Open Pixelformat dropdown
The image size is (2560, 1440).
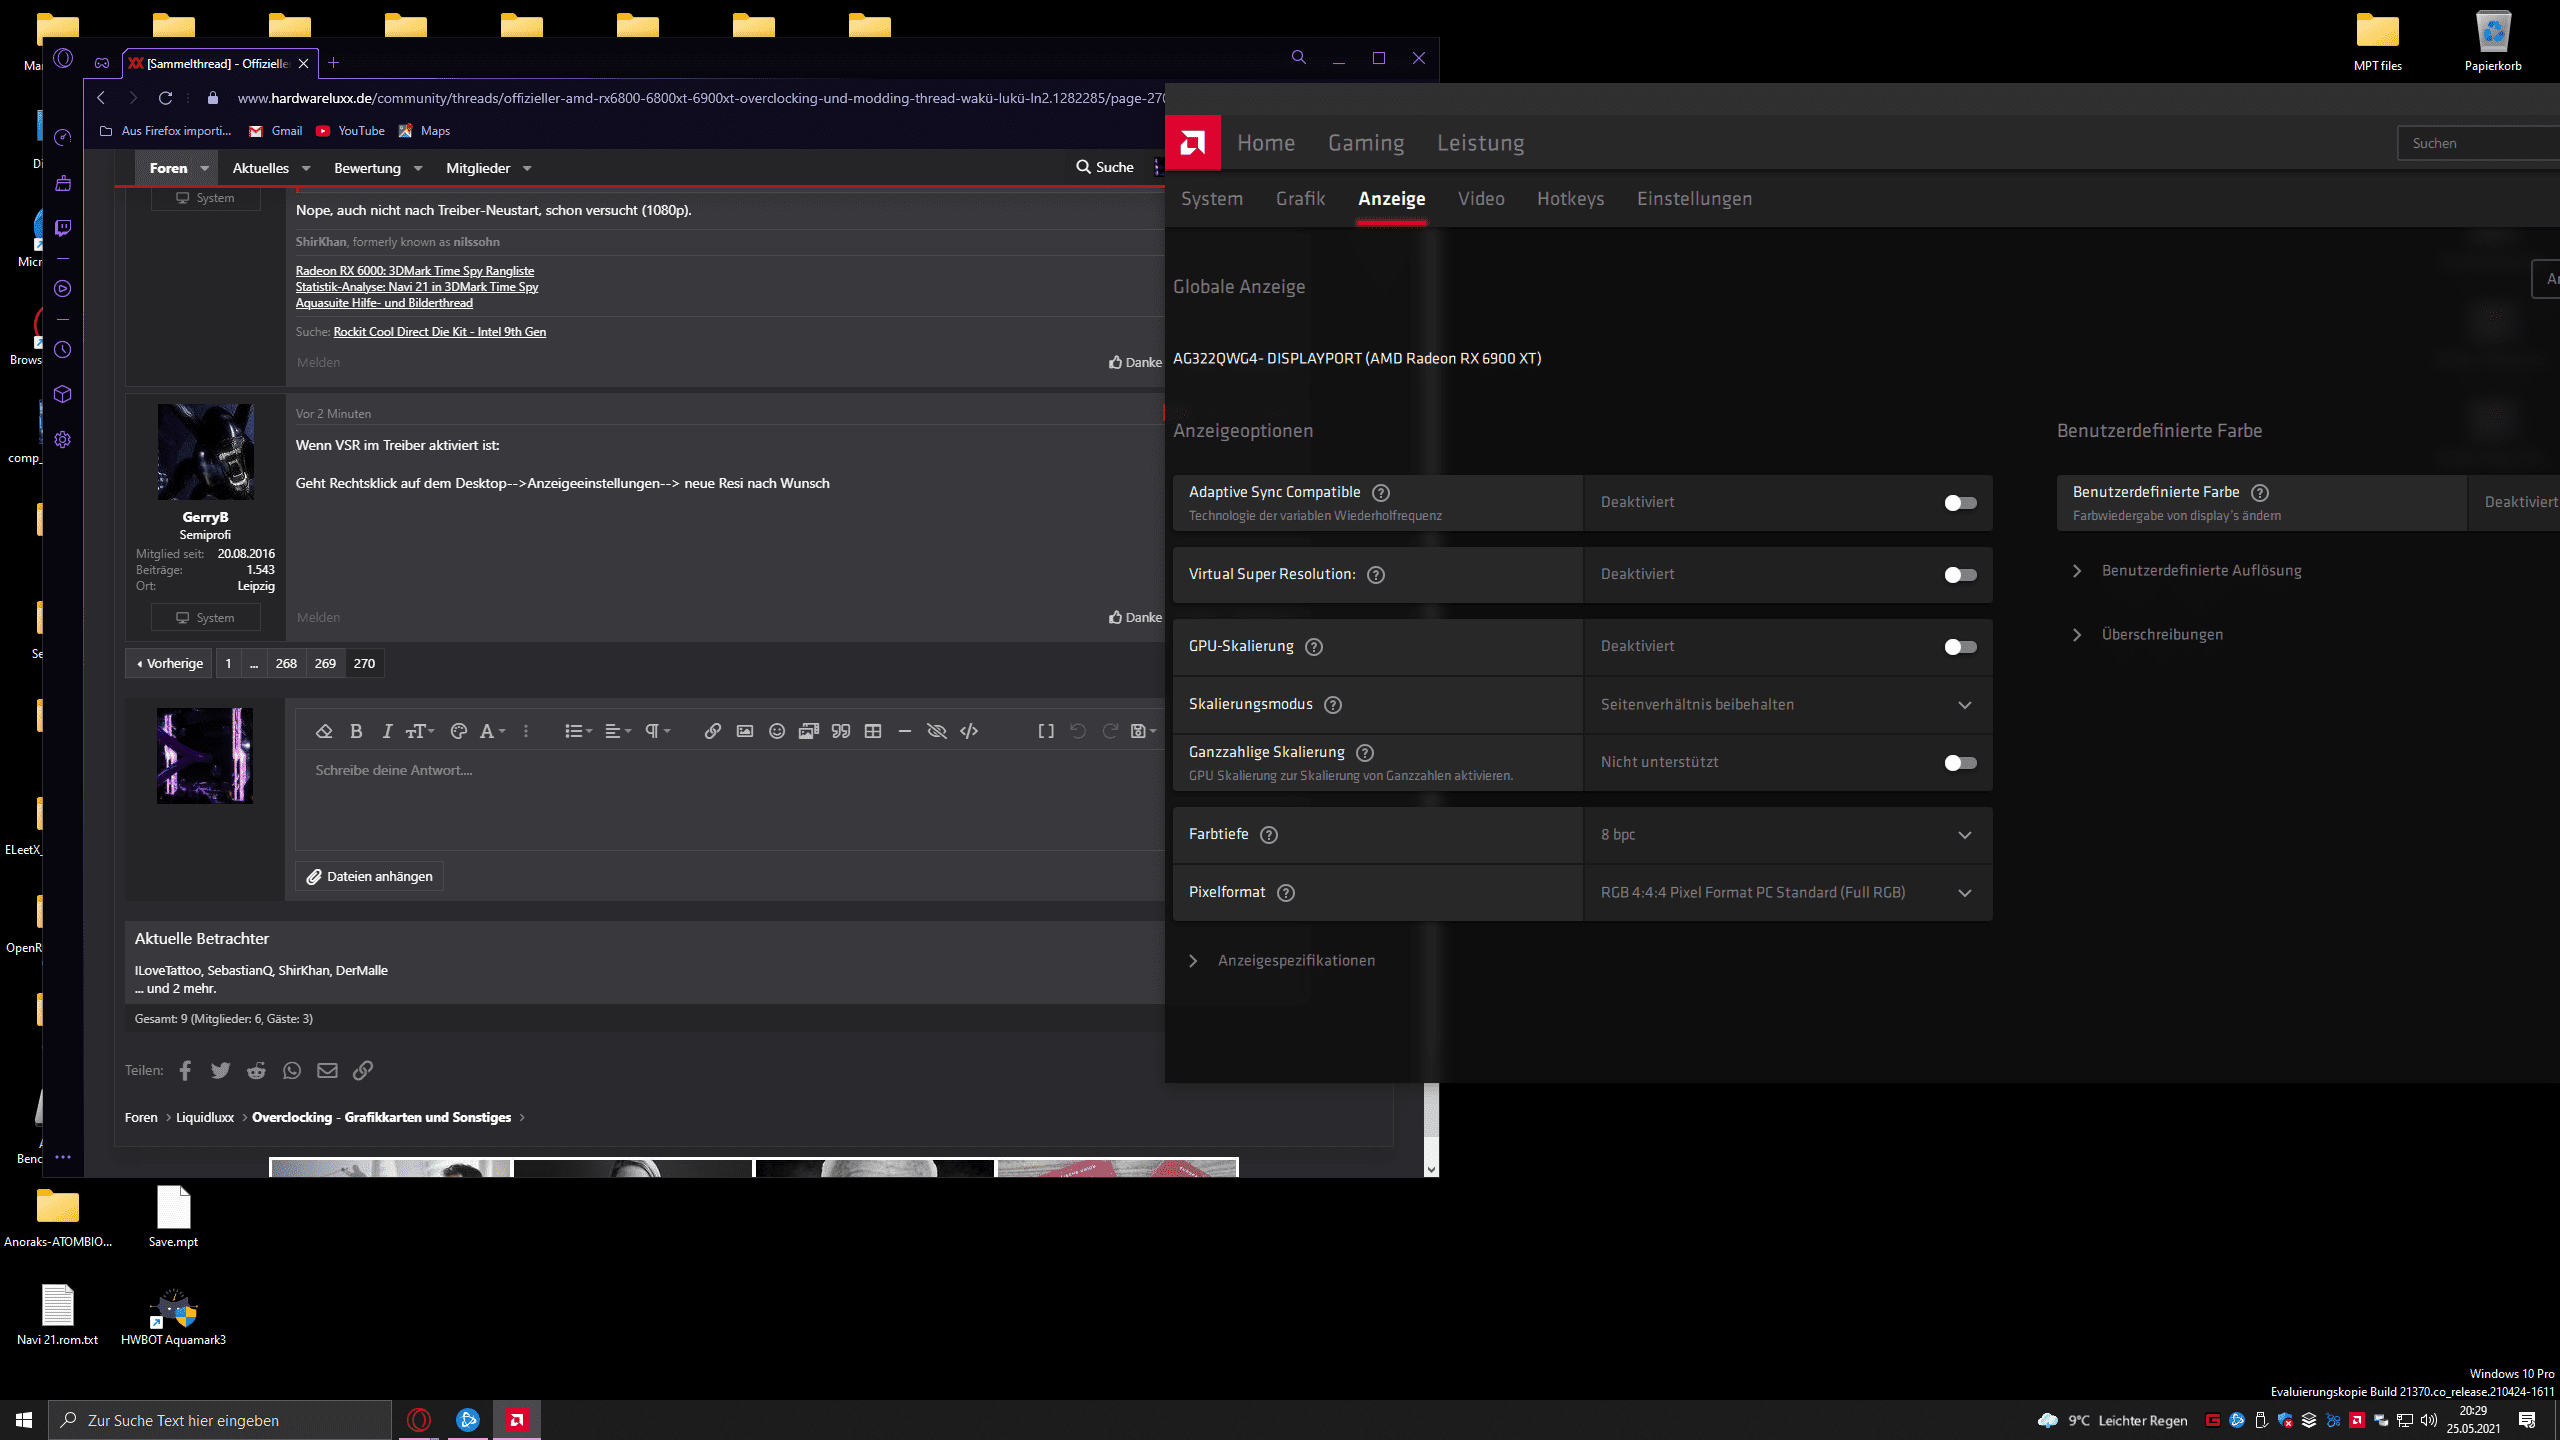tap(1788, 893)
